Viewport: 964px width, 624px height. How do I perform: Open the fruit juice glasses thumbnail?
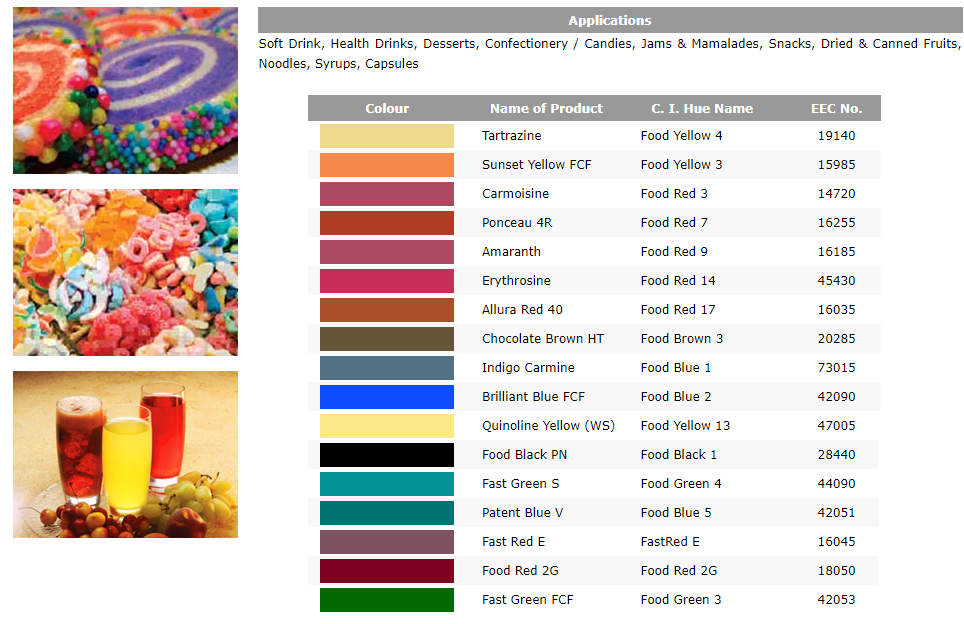pos(125,454)
